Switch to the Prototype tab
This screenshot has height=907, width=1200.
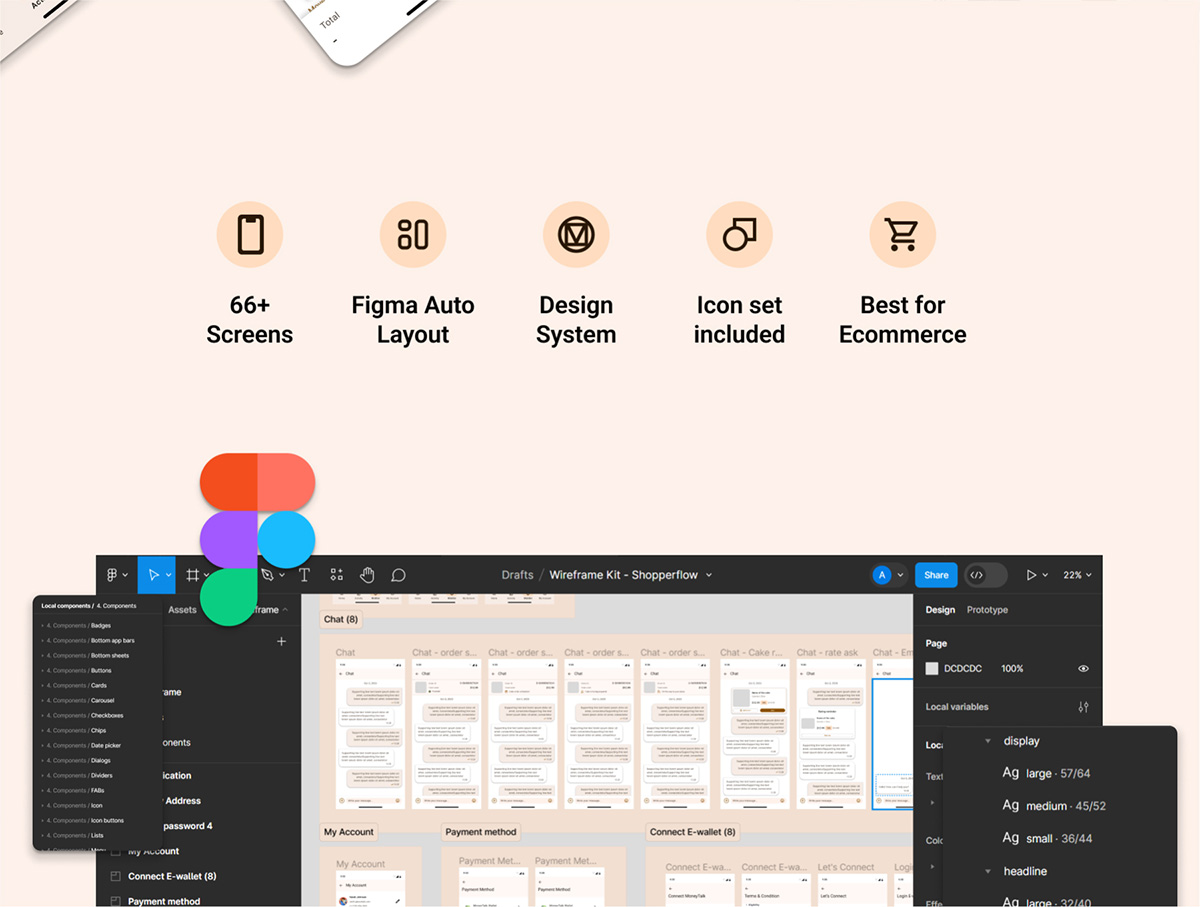pyautogui.click(x=987, y=610)
